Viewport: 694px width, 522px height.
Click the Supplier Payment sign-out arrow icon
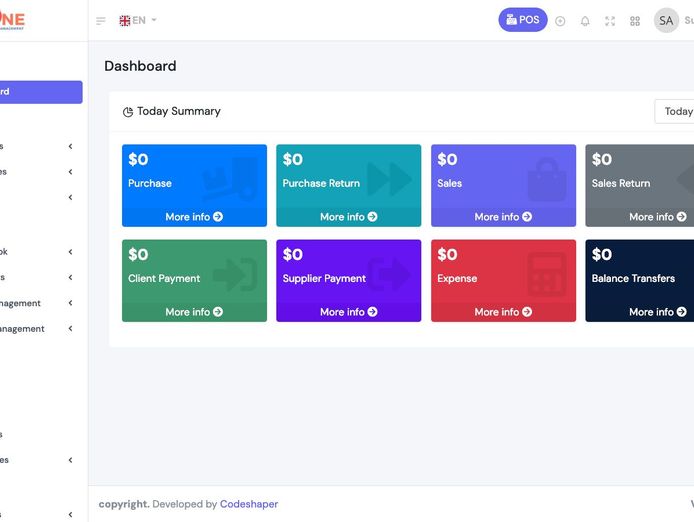pos(389,275)
